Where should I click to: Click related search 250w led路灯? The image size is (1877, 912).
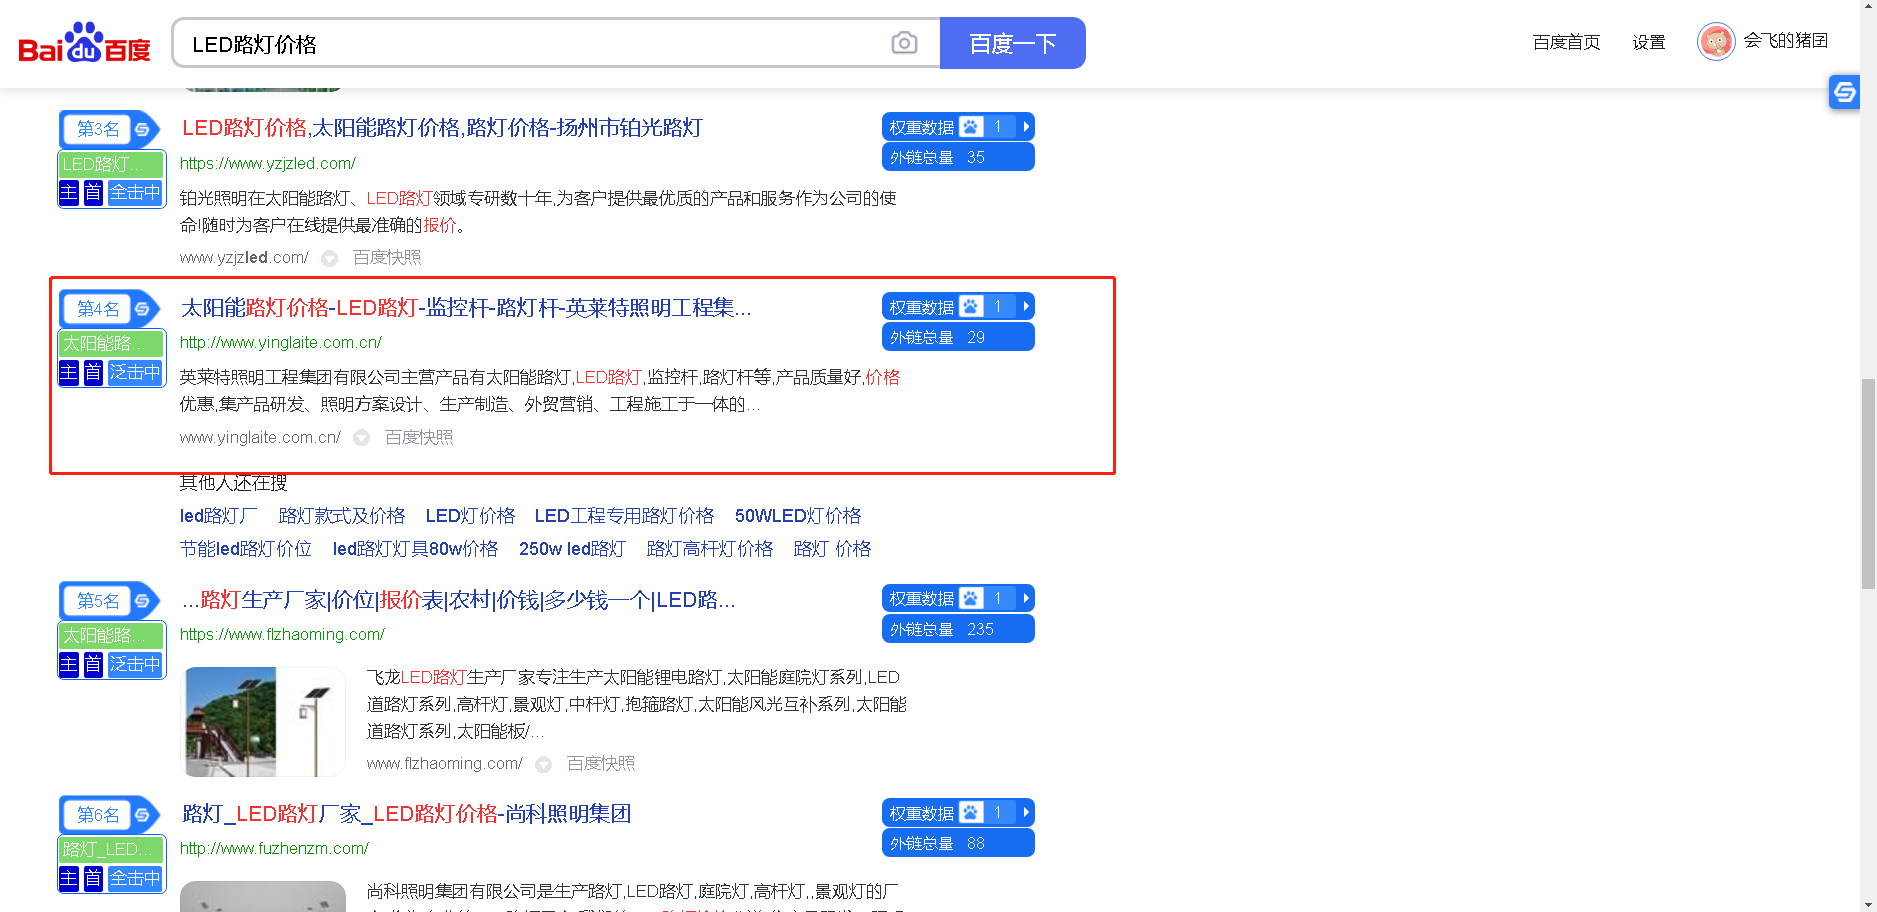point(572,549)
